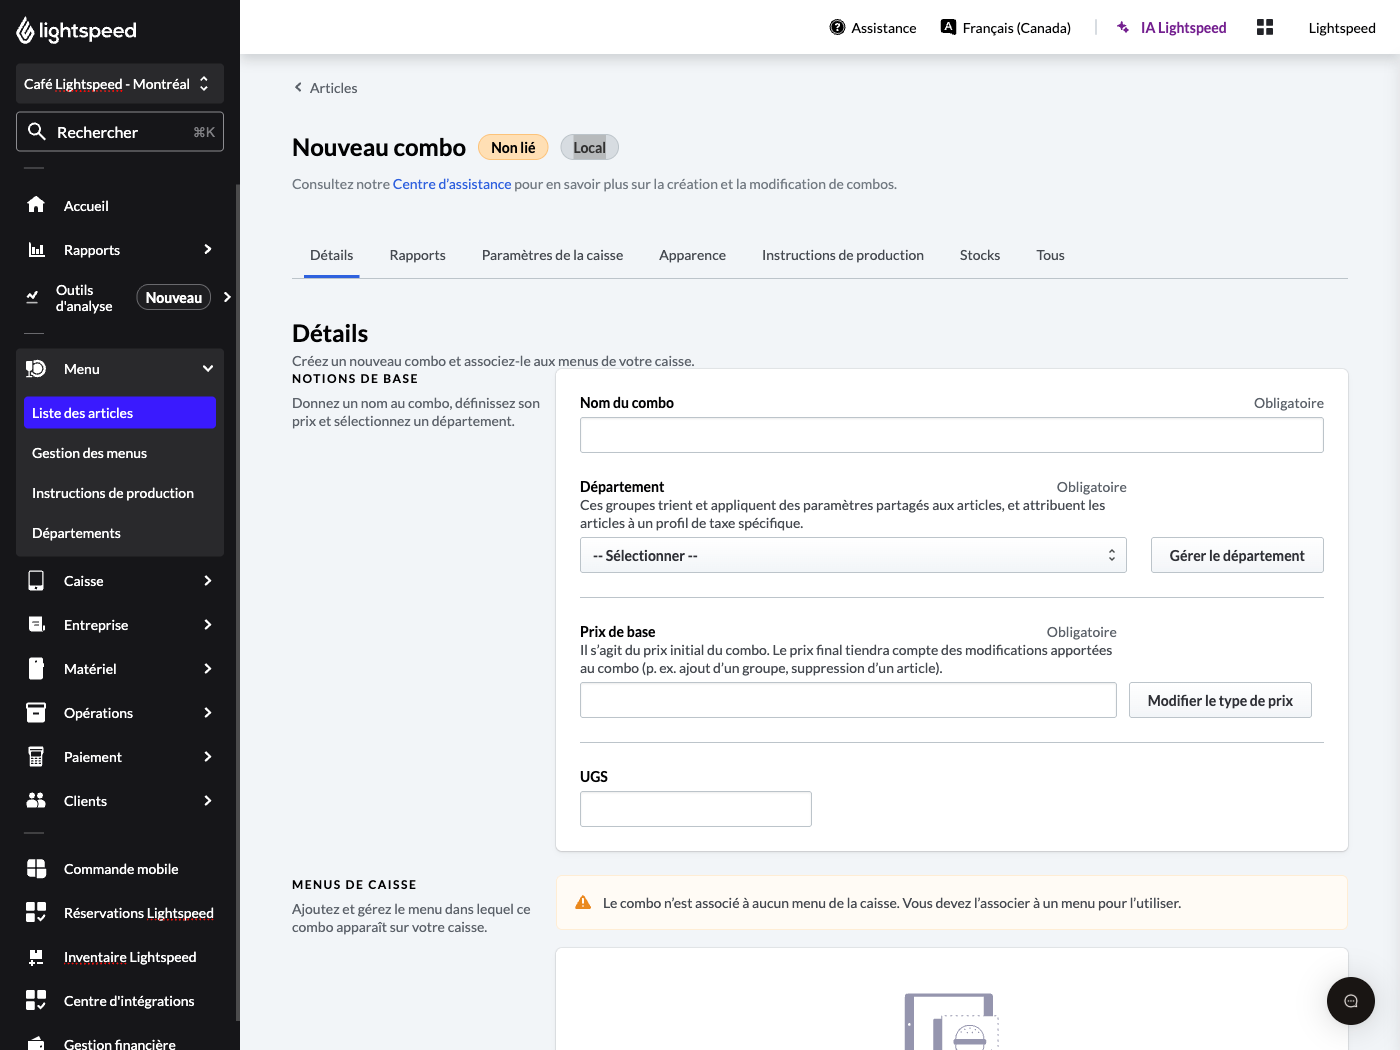
Task: Click the Assistance help link
Action: pyautogui.click(x=873, y=28)
